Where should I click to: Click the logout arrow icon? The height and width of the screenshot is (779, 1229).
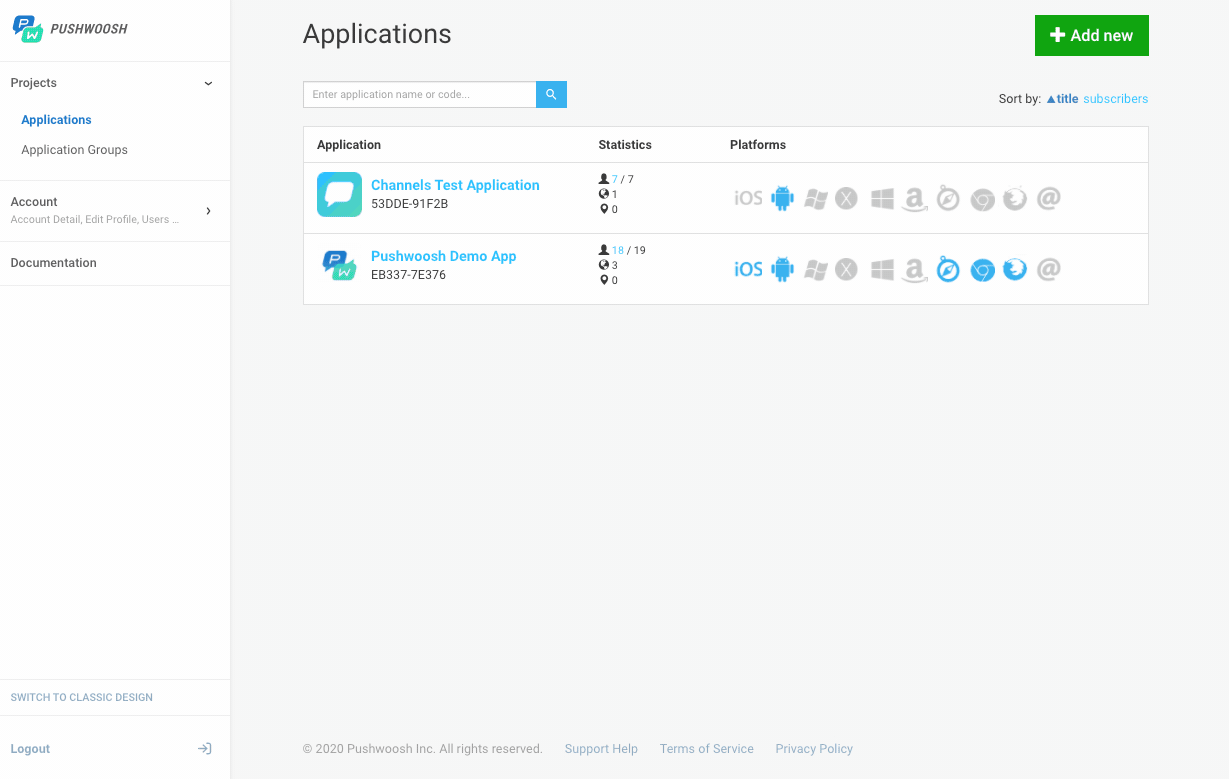204,748
